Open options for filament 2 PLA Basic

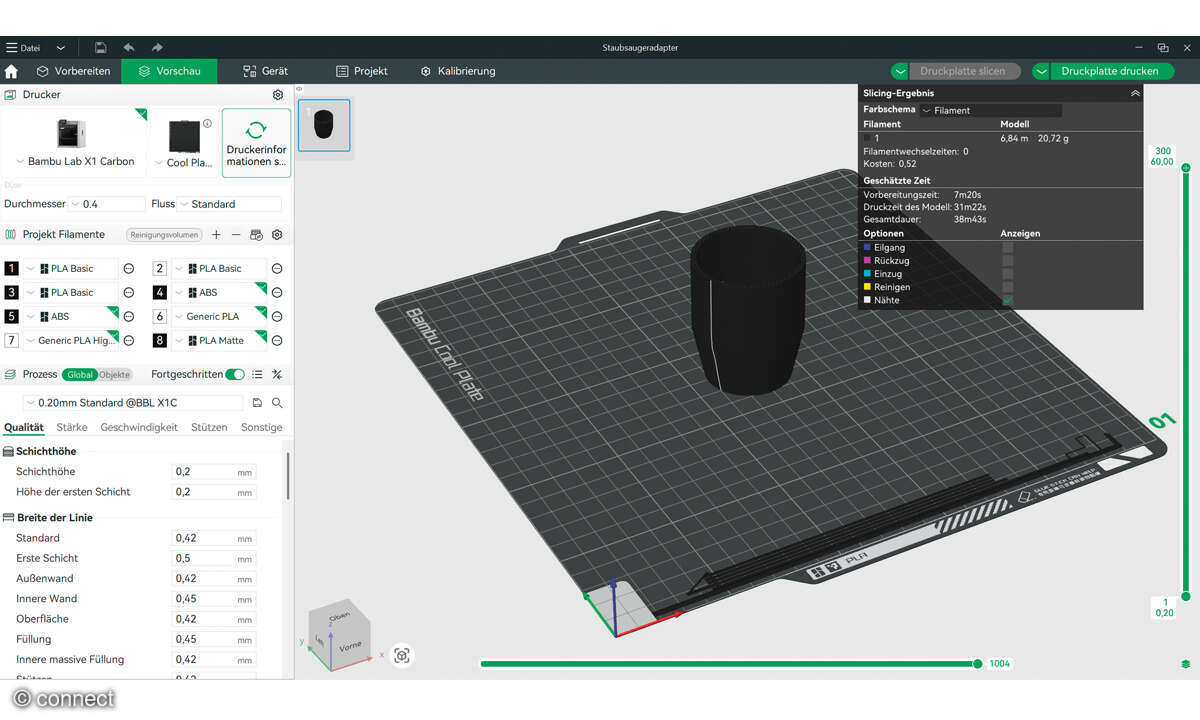[x=277, y=268]
